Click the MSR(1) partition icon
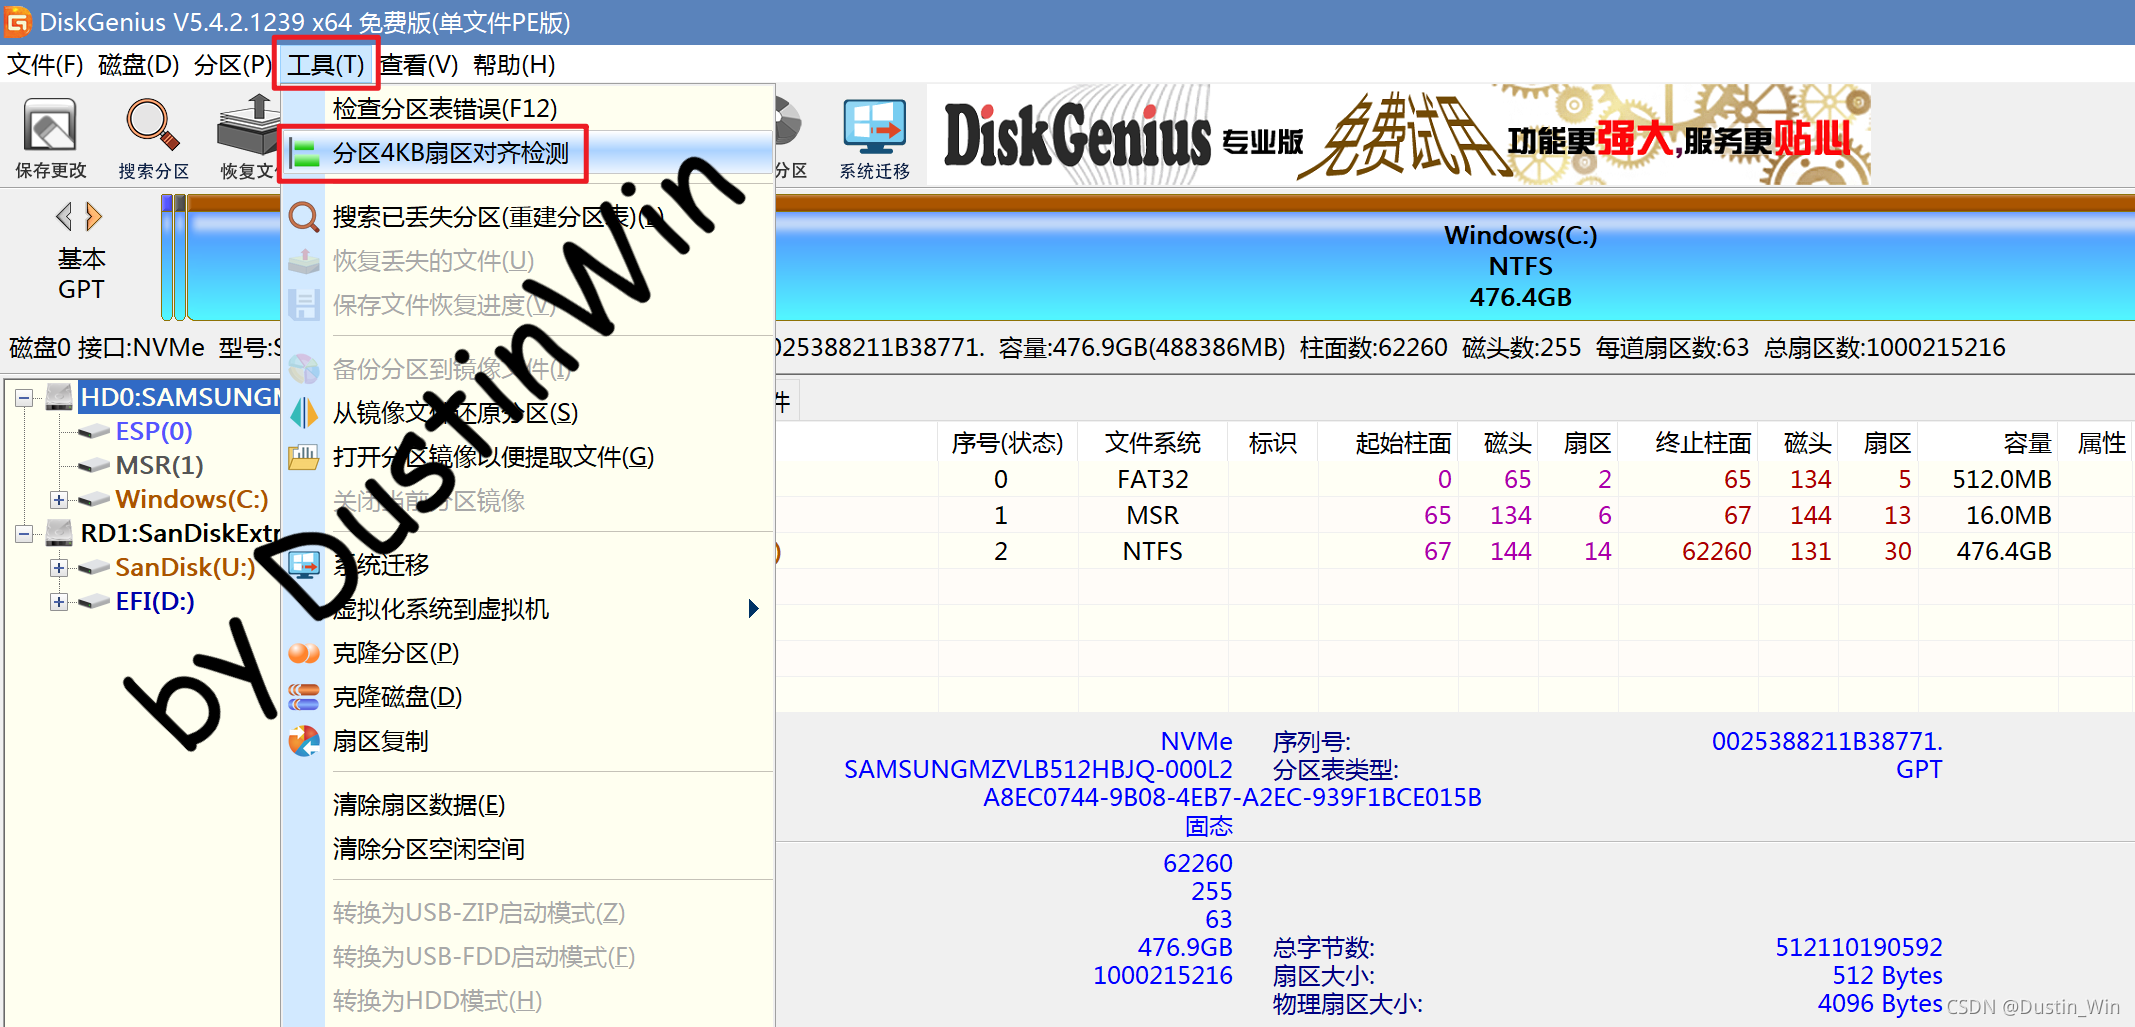The height and width of the screenshot is (1027, 2135). pyautogui.click(x=94, y=465)
